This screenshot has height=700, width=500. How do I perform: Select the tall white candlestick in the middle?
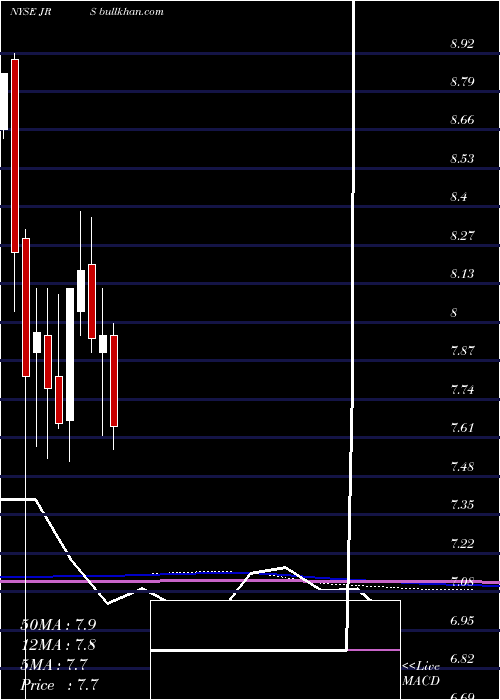pos(70,354)
